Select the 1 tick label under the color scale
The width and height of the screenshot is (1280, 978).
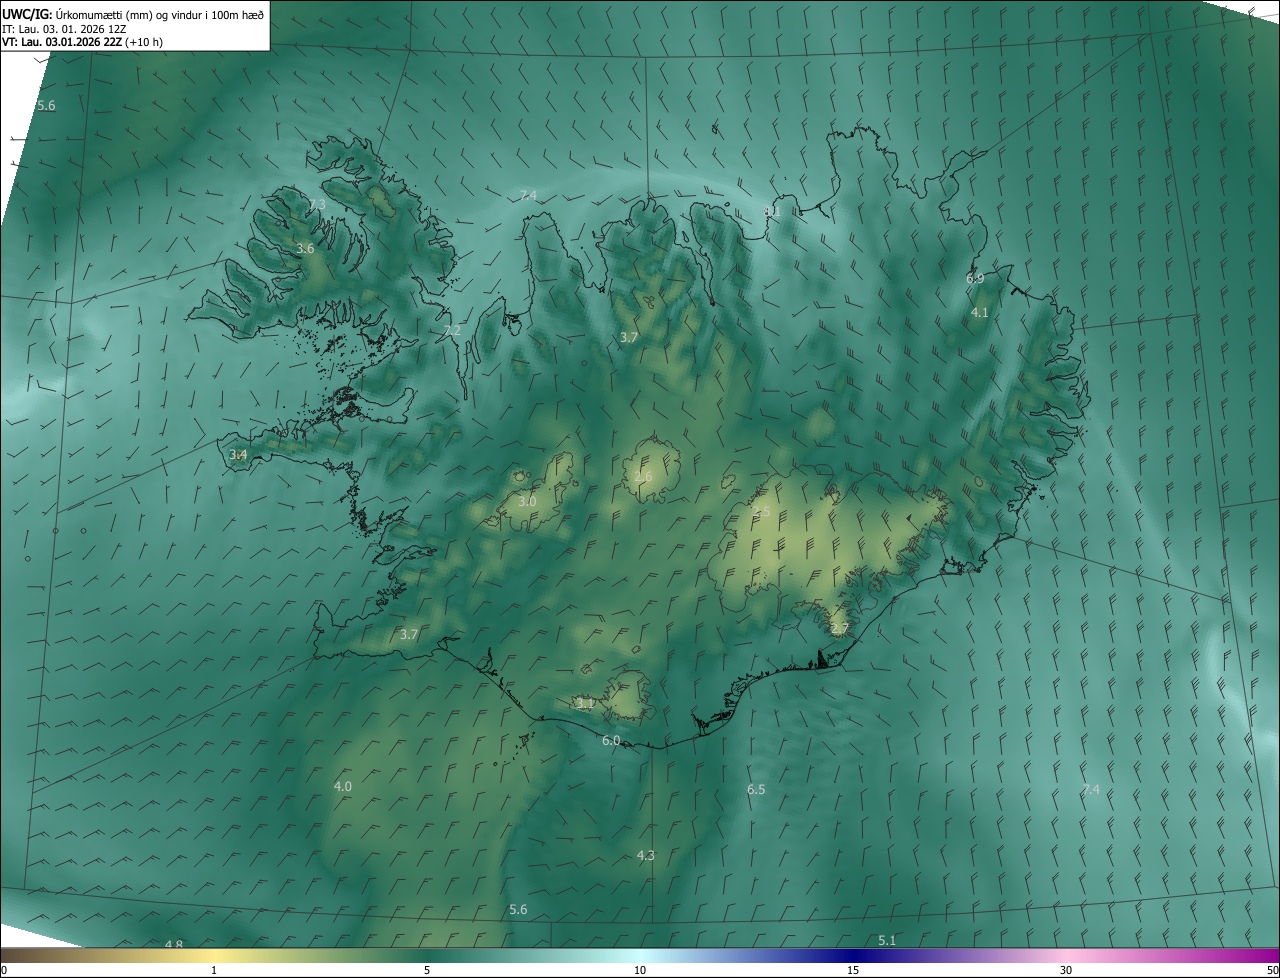click(214, 971)
